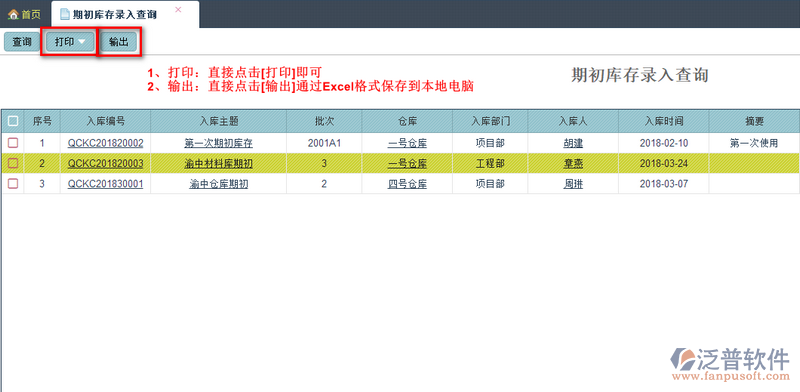The height and width of the screenshot is (392, 800).
Task: Open the 渝中材料库期初 subject link
Action: point(218,164)
